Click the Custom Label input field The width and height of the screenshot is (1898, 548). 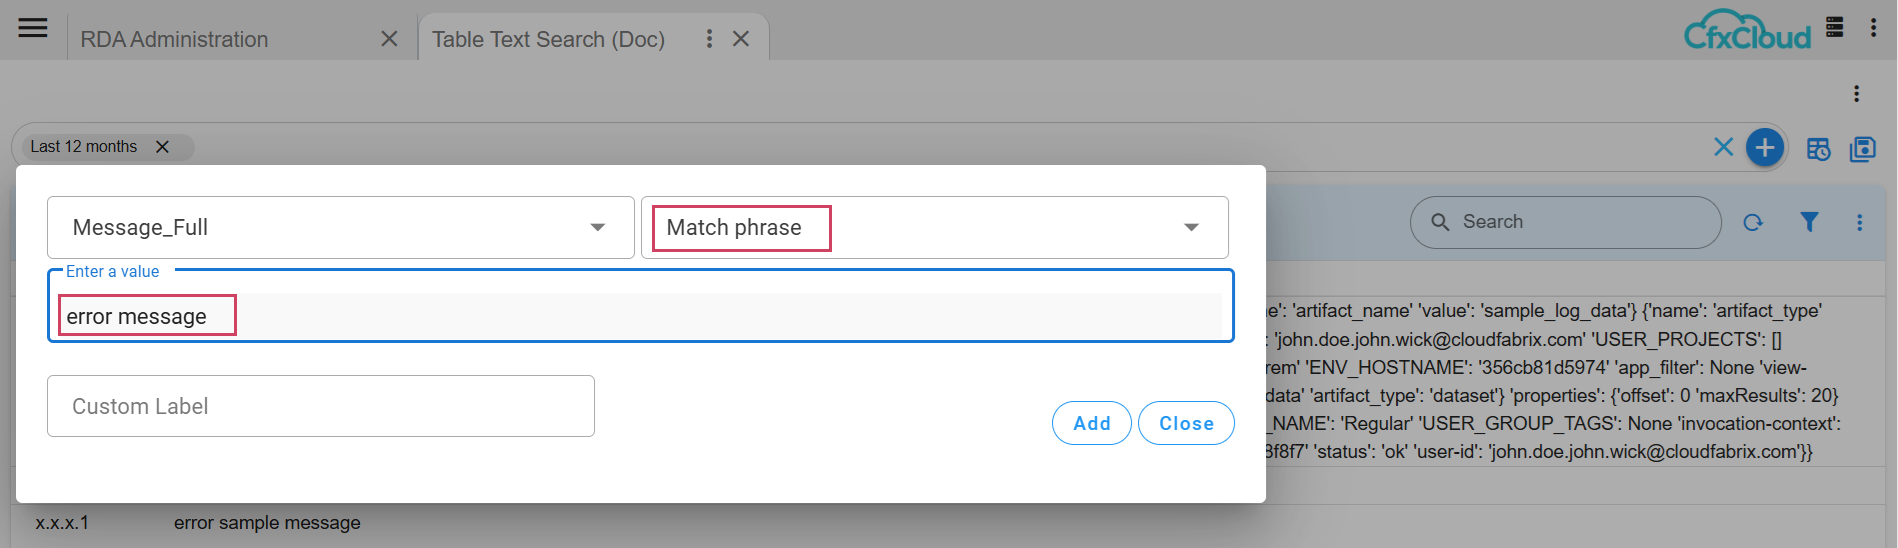pyautogui.click(x=320, y=406)
